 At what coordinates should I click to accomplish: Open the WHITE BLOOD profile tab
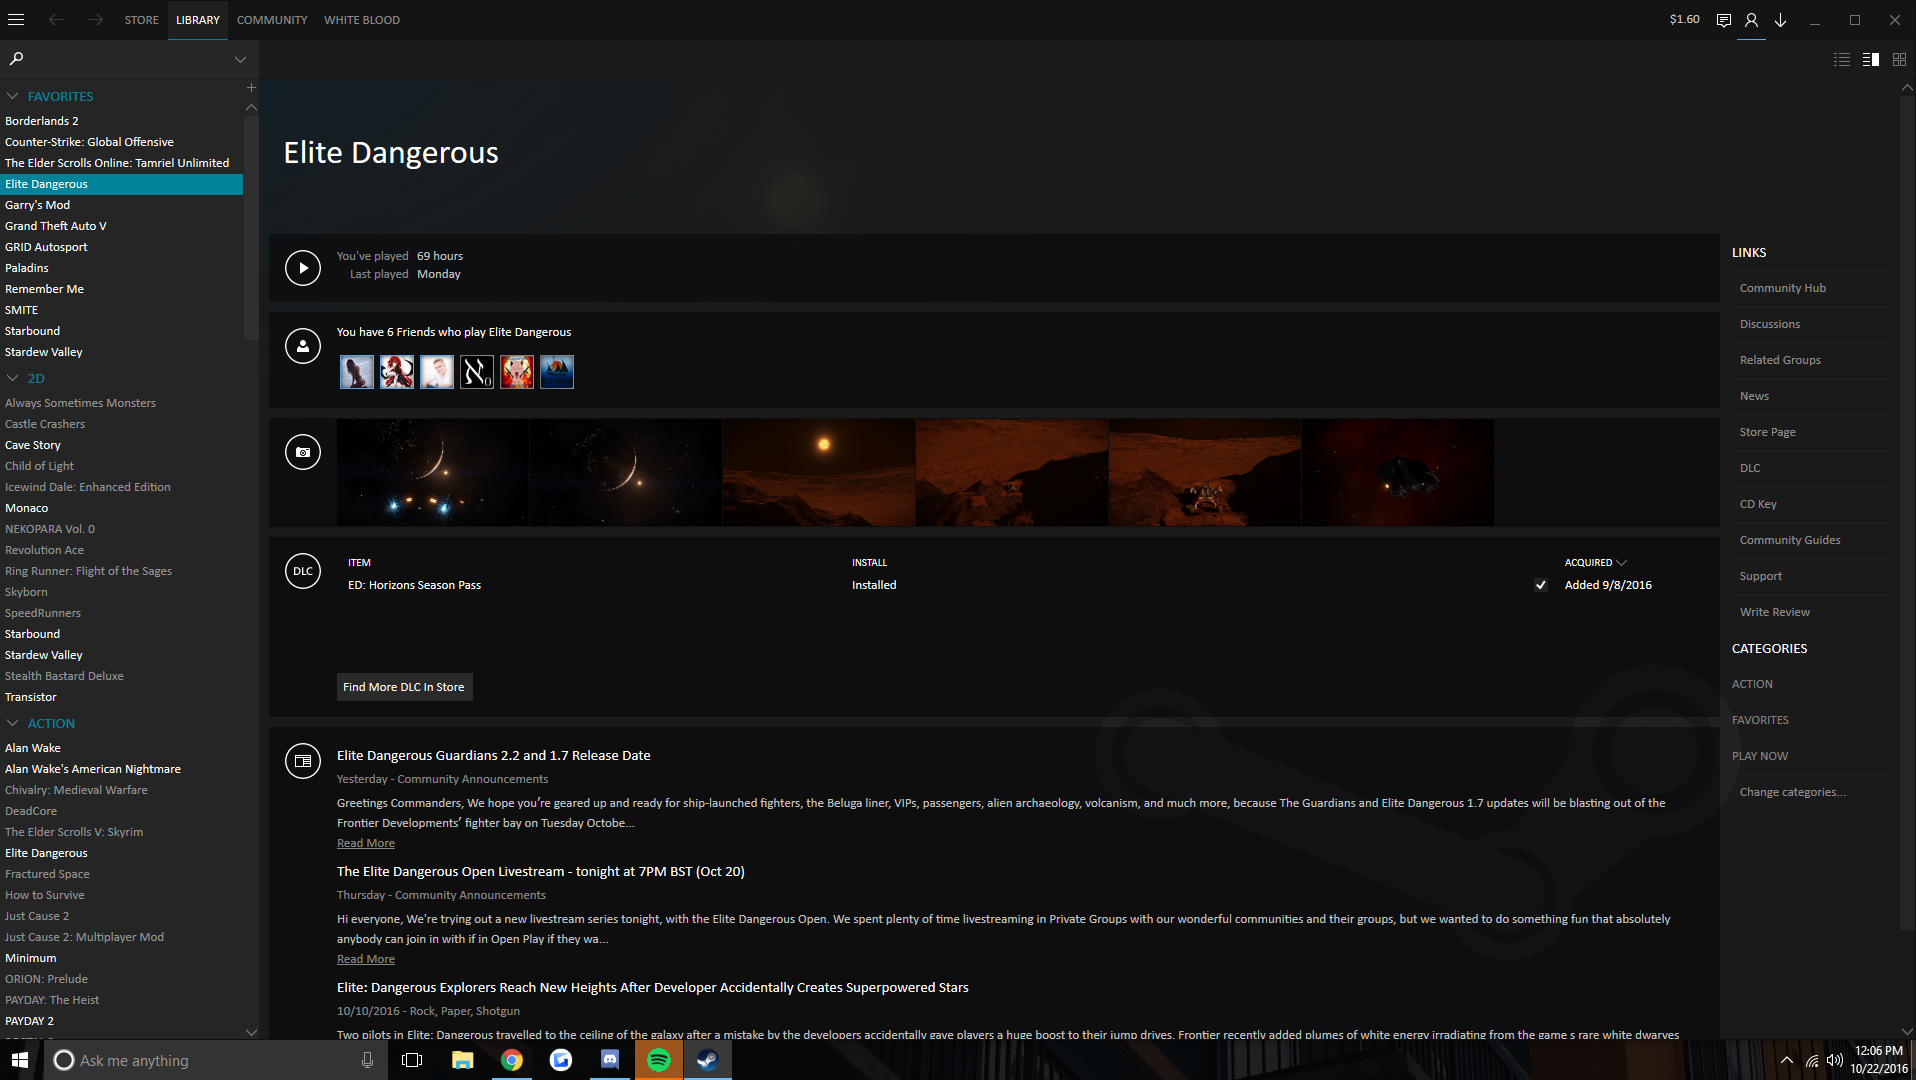point(362,20)
